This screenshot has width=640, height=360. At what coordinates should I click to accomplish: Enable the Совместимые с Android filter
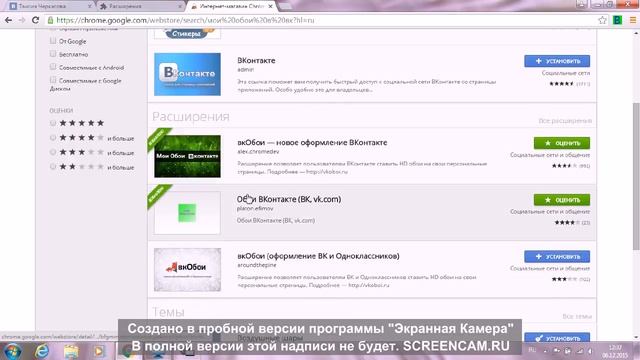53,67
